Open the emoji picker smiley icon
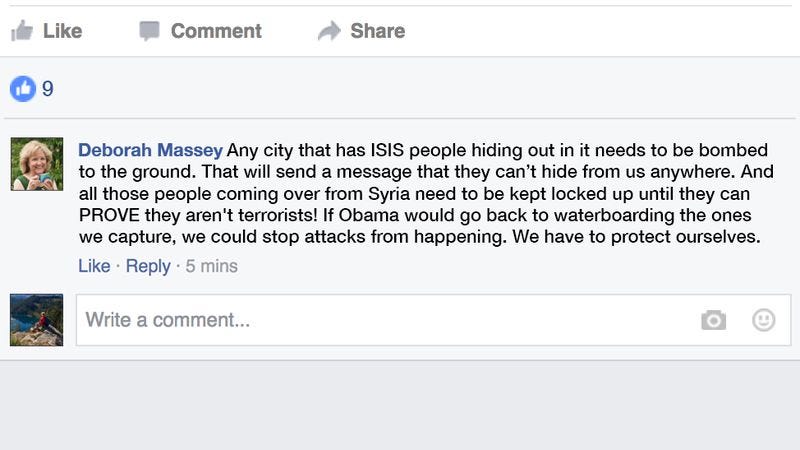The width and height of the screenshot is (800, 450). coord(764,320)
